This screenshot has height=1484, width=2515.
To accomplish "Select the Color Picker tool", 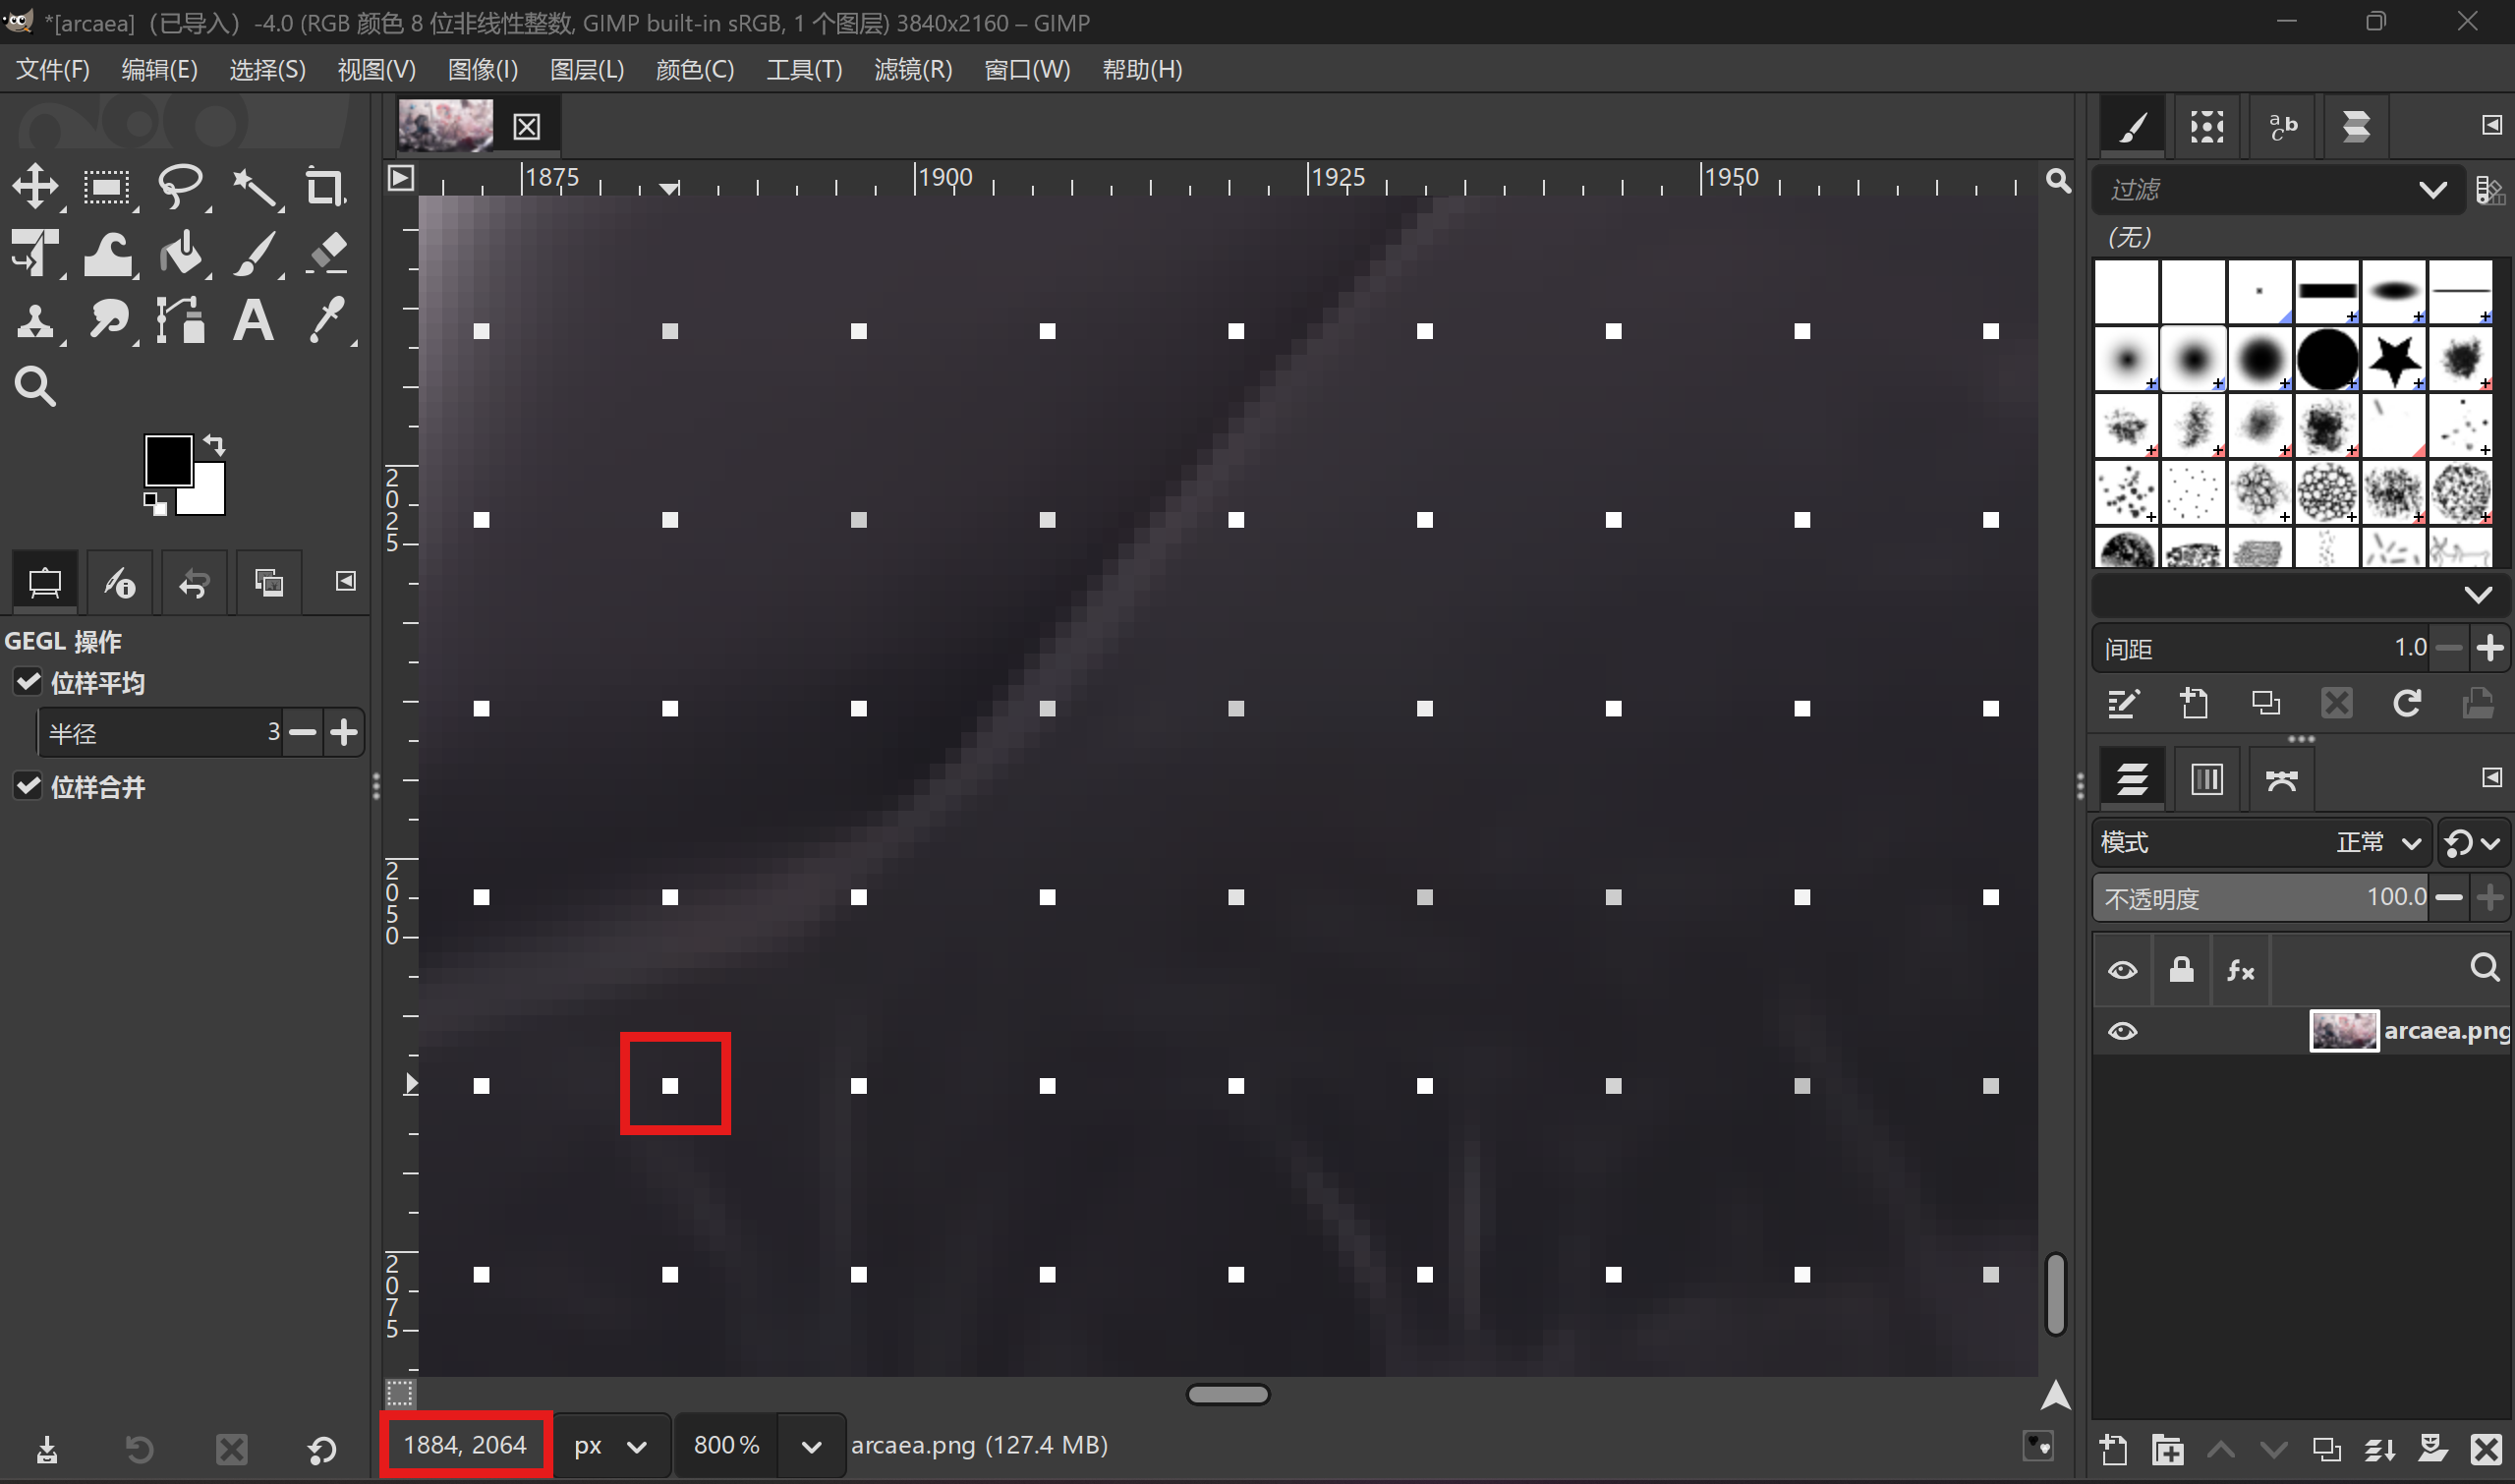I will (x=327, y=321).
